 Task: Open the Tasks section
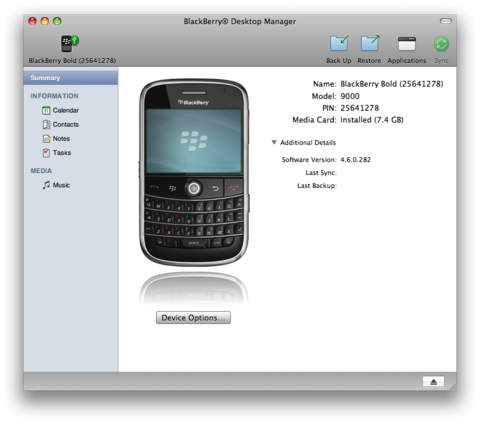[62, 153]
